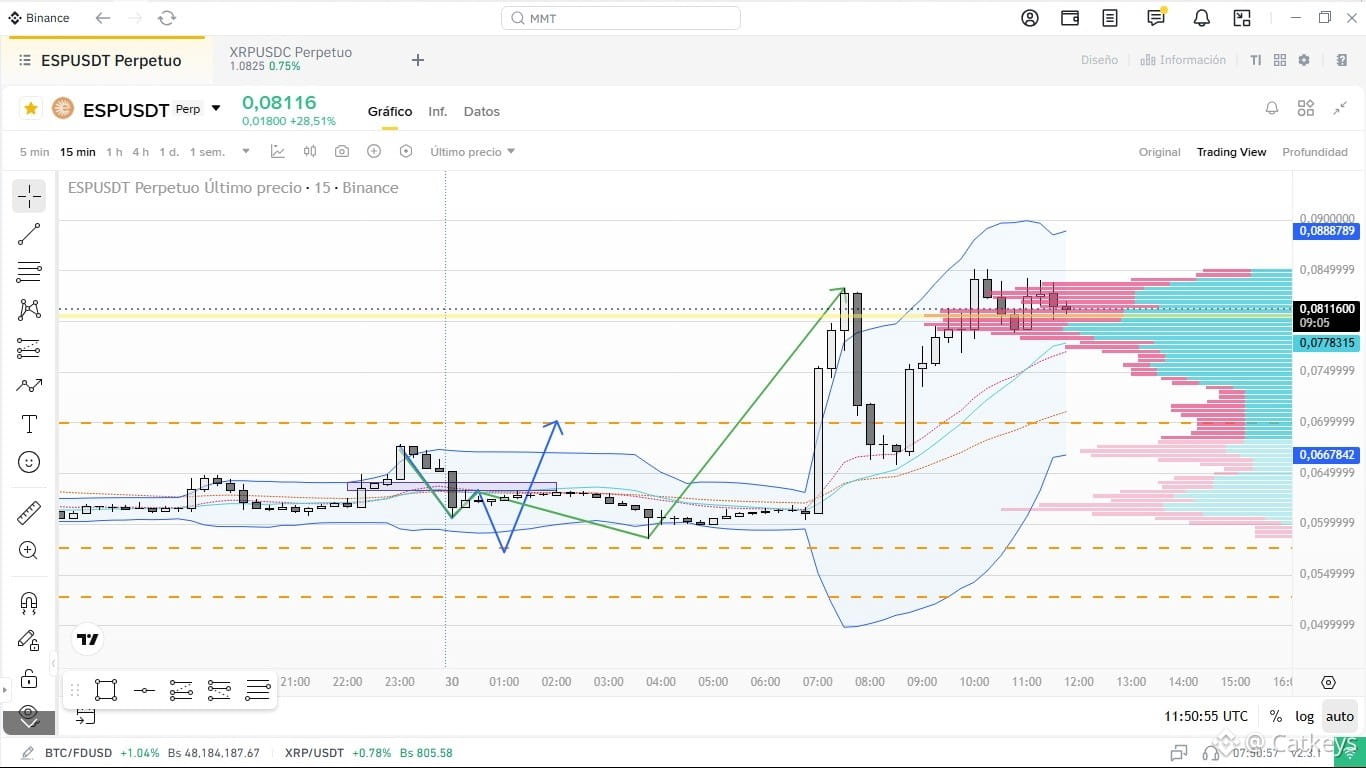Expand the ESPUSDT pair selector dropdown
Image resolution: width=1366 pixels, height=768 pixels.
coord(216,109)
